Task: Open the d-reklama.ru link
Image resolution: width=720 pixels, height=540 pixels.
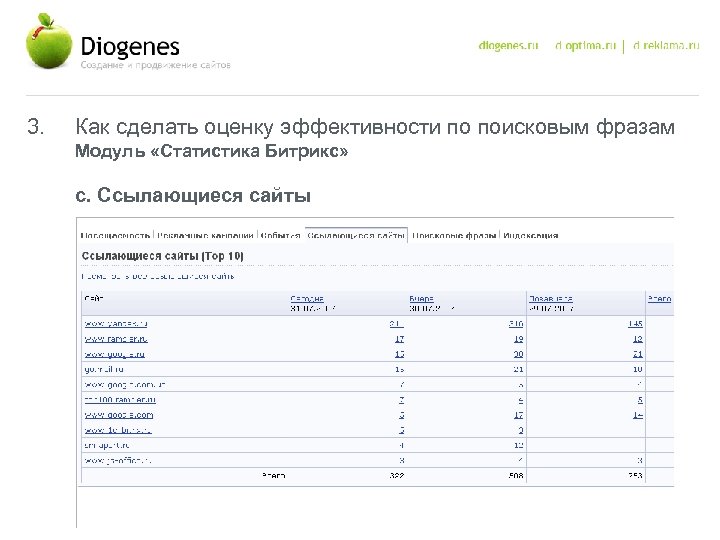Action: (659, 47)
